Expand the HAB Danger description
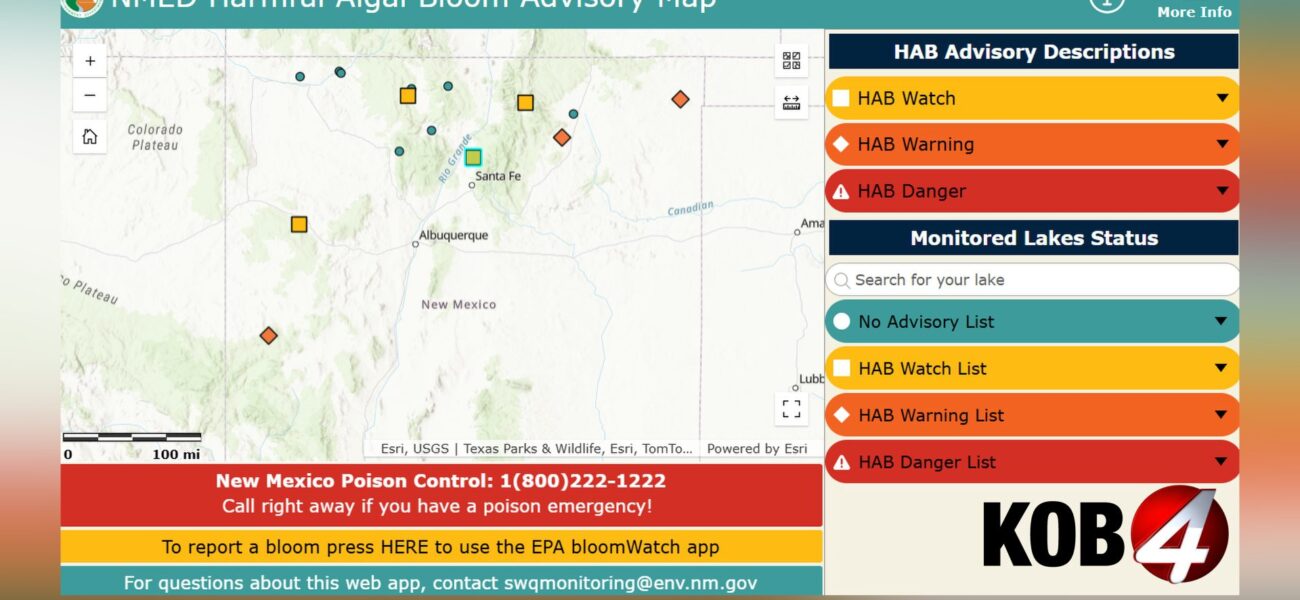Screen dimensions: 1300x600 (1032, 191)
